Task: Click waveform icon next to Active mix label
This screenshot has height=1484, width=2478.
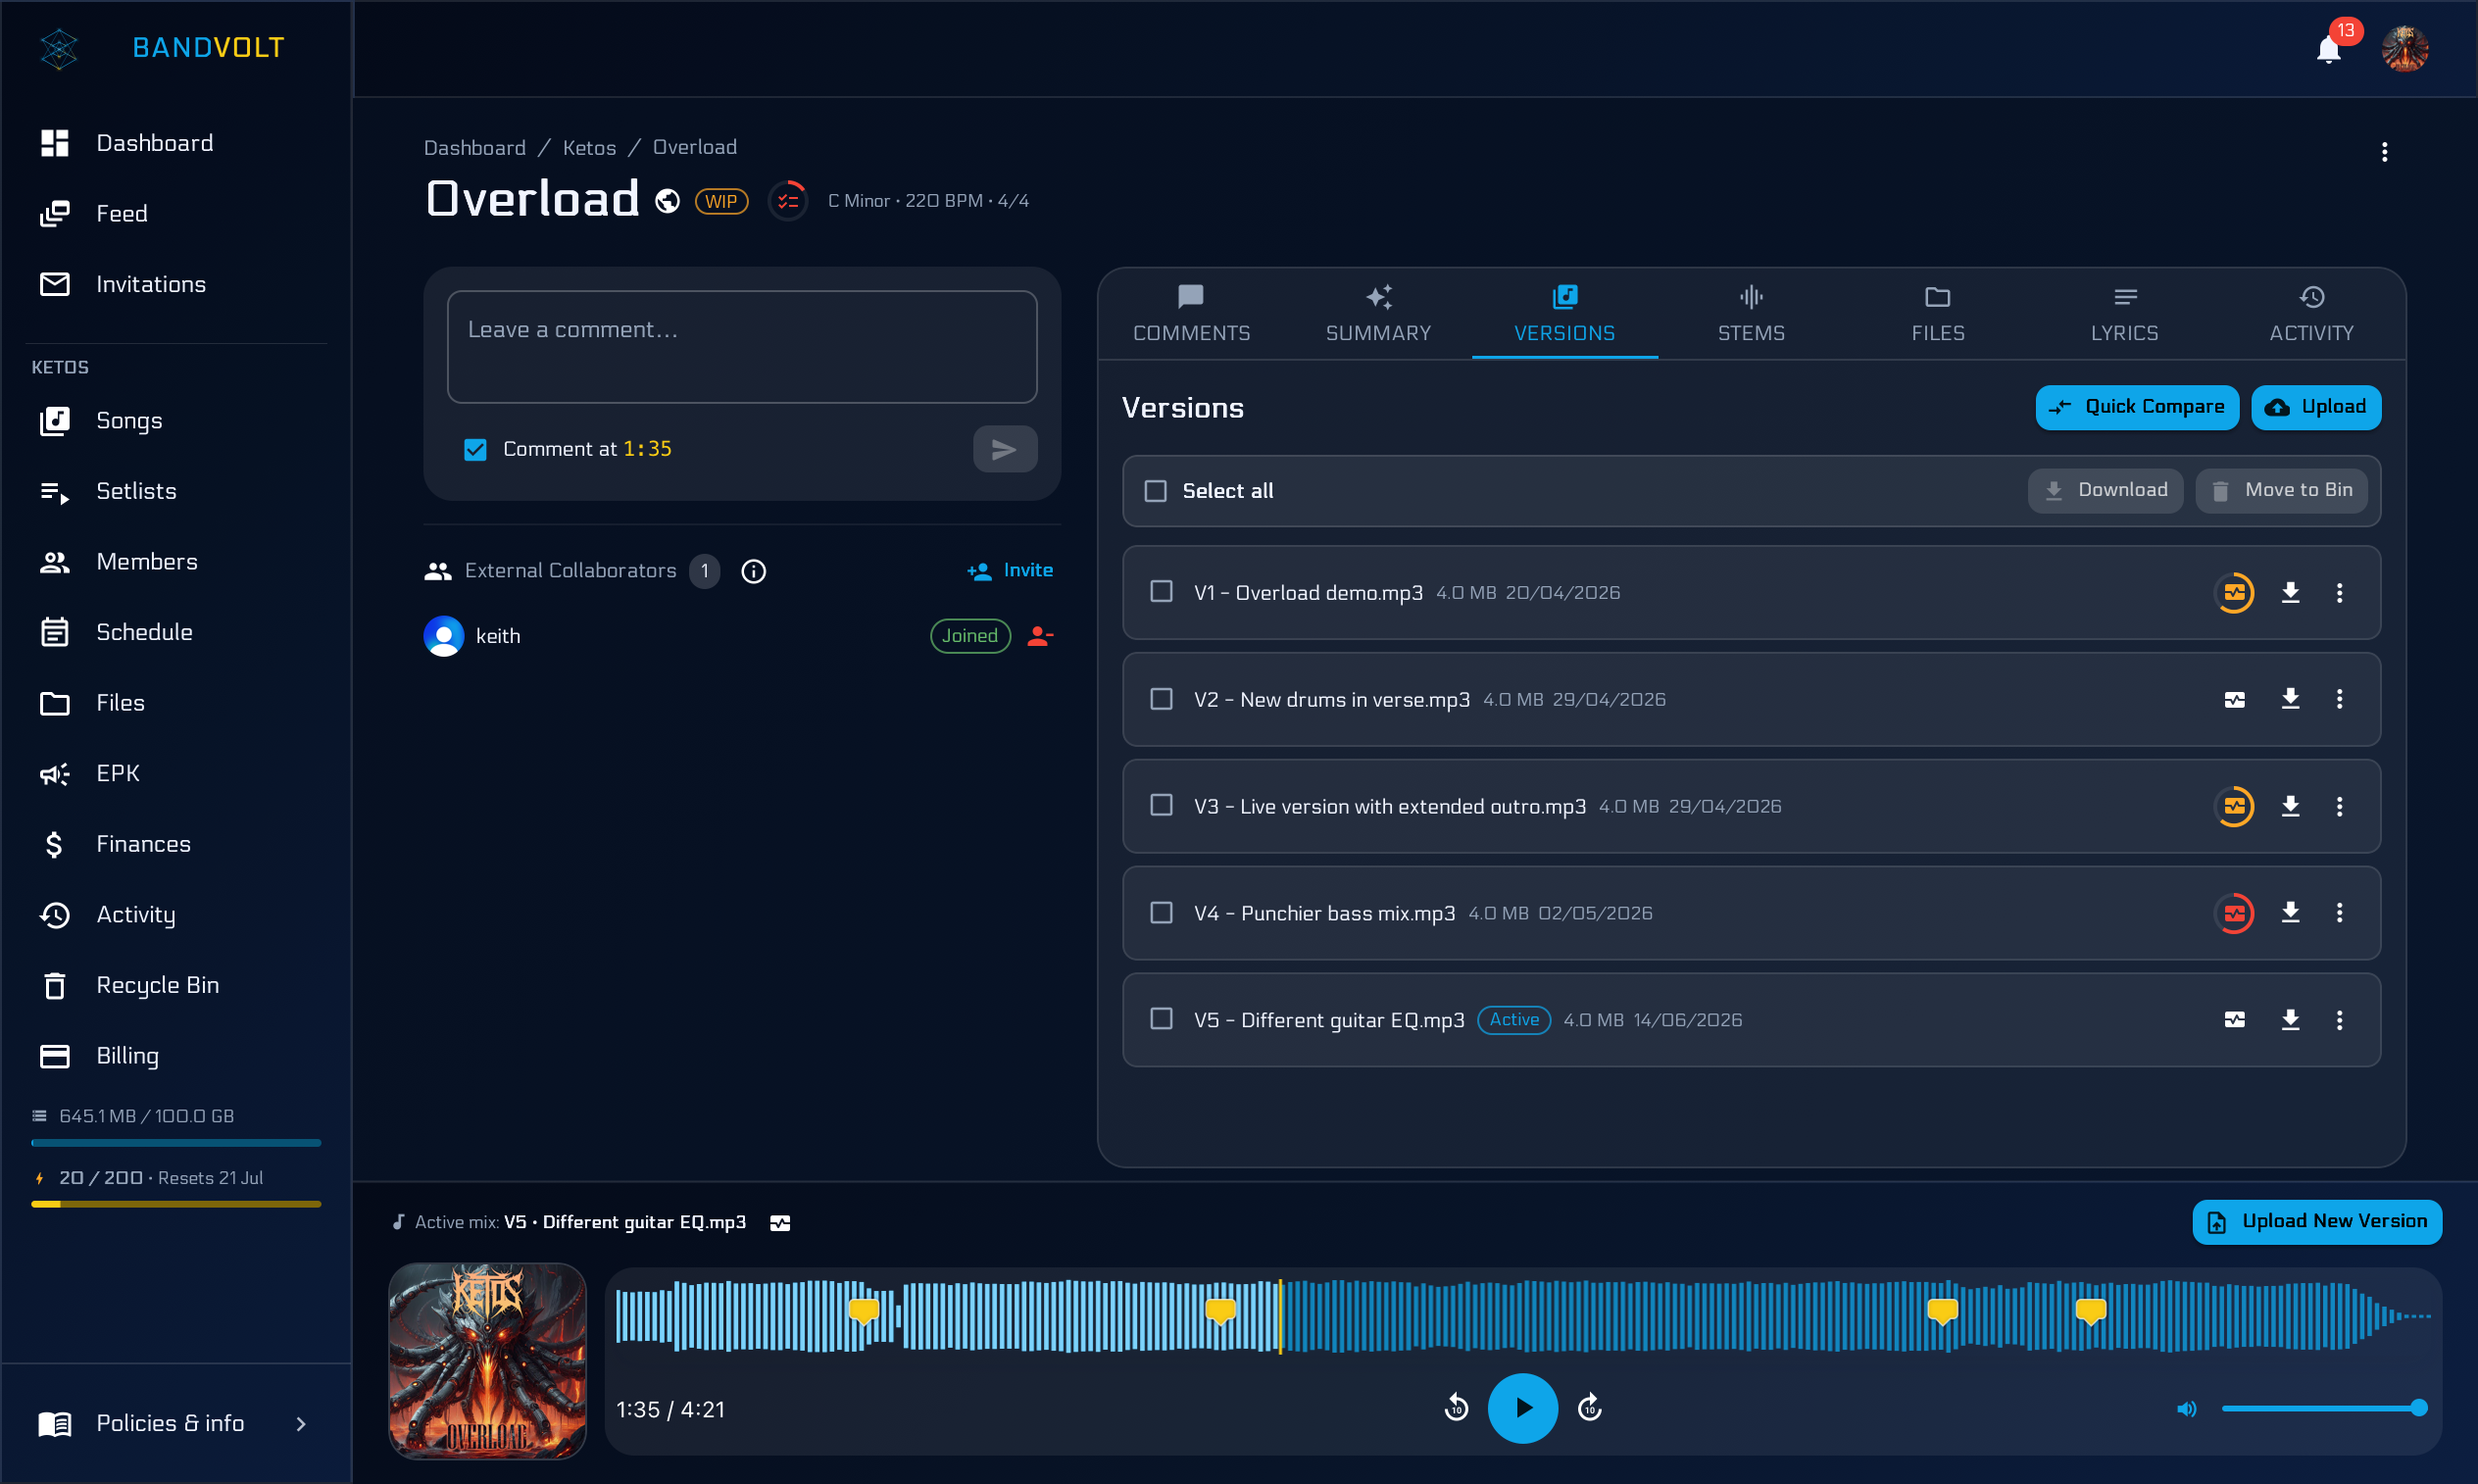Action: pyautogui.click(x=780, y=1223)
